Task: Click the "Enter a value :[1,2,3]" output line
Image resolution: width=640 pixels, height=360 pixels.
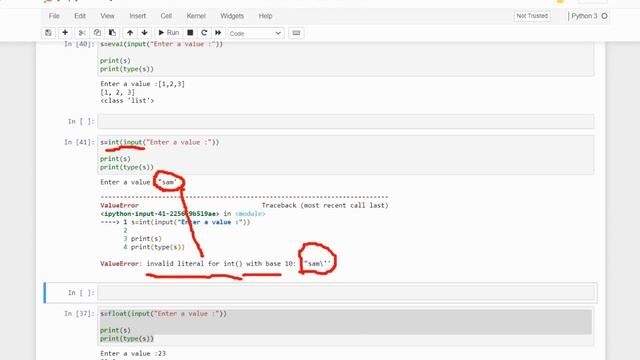Action: (x=142, y=84)
